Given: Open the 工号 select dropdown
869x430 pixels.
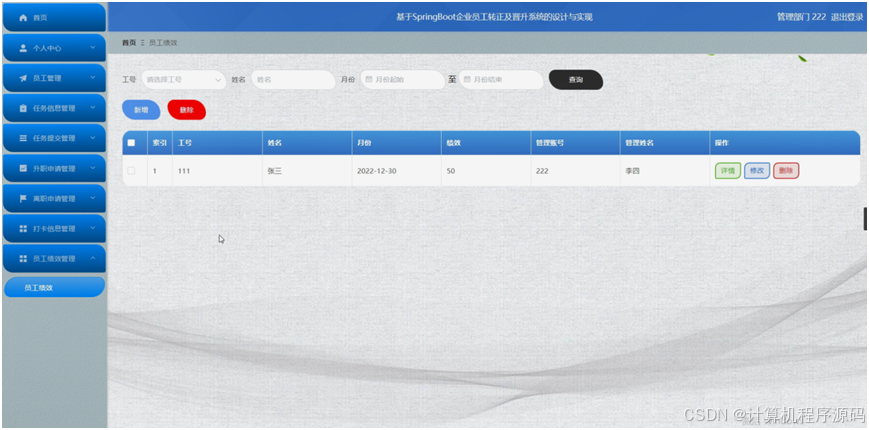Looking at the screenshot, I should [183, 80].
